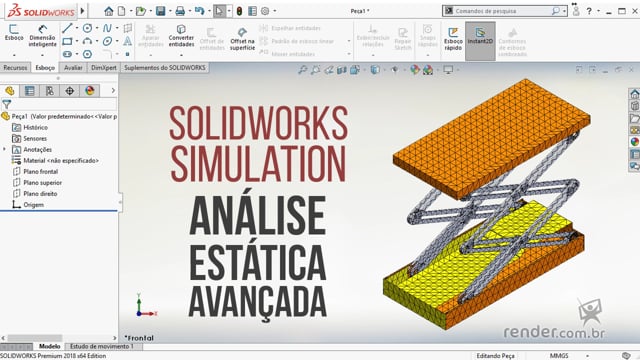Open Suplementos do SOLIDWORKS tab
This screenshot has height=360, width=640.
tap(165, 68)
